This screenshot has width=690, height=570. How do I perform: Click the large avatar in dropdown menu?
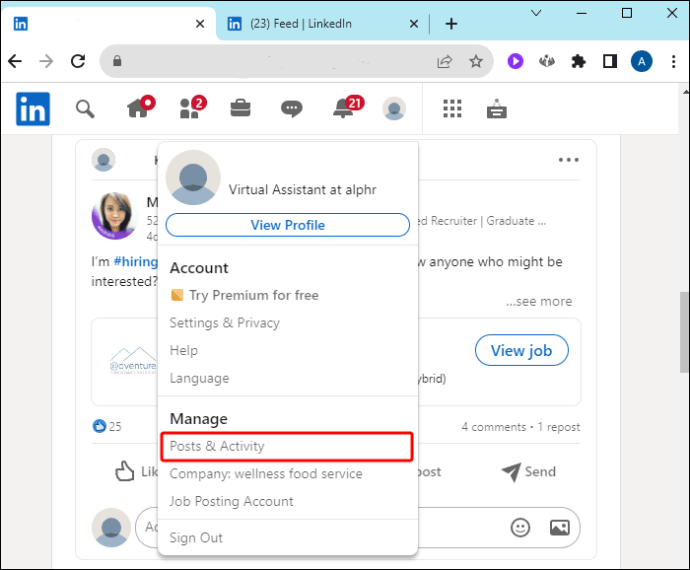(x=193, y=177)
